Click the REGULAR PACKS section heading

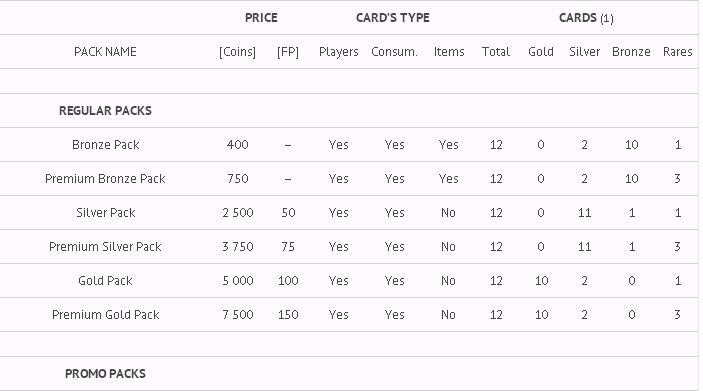coord(105,110)
